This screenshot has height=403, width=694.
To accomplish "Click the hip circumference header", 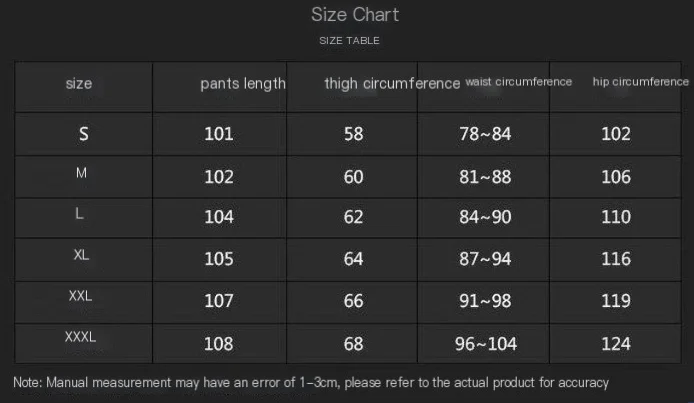I will pos(640,82).
